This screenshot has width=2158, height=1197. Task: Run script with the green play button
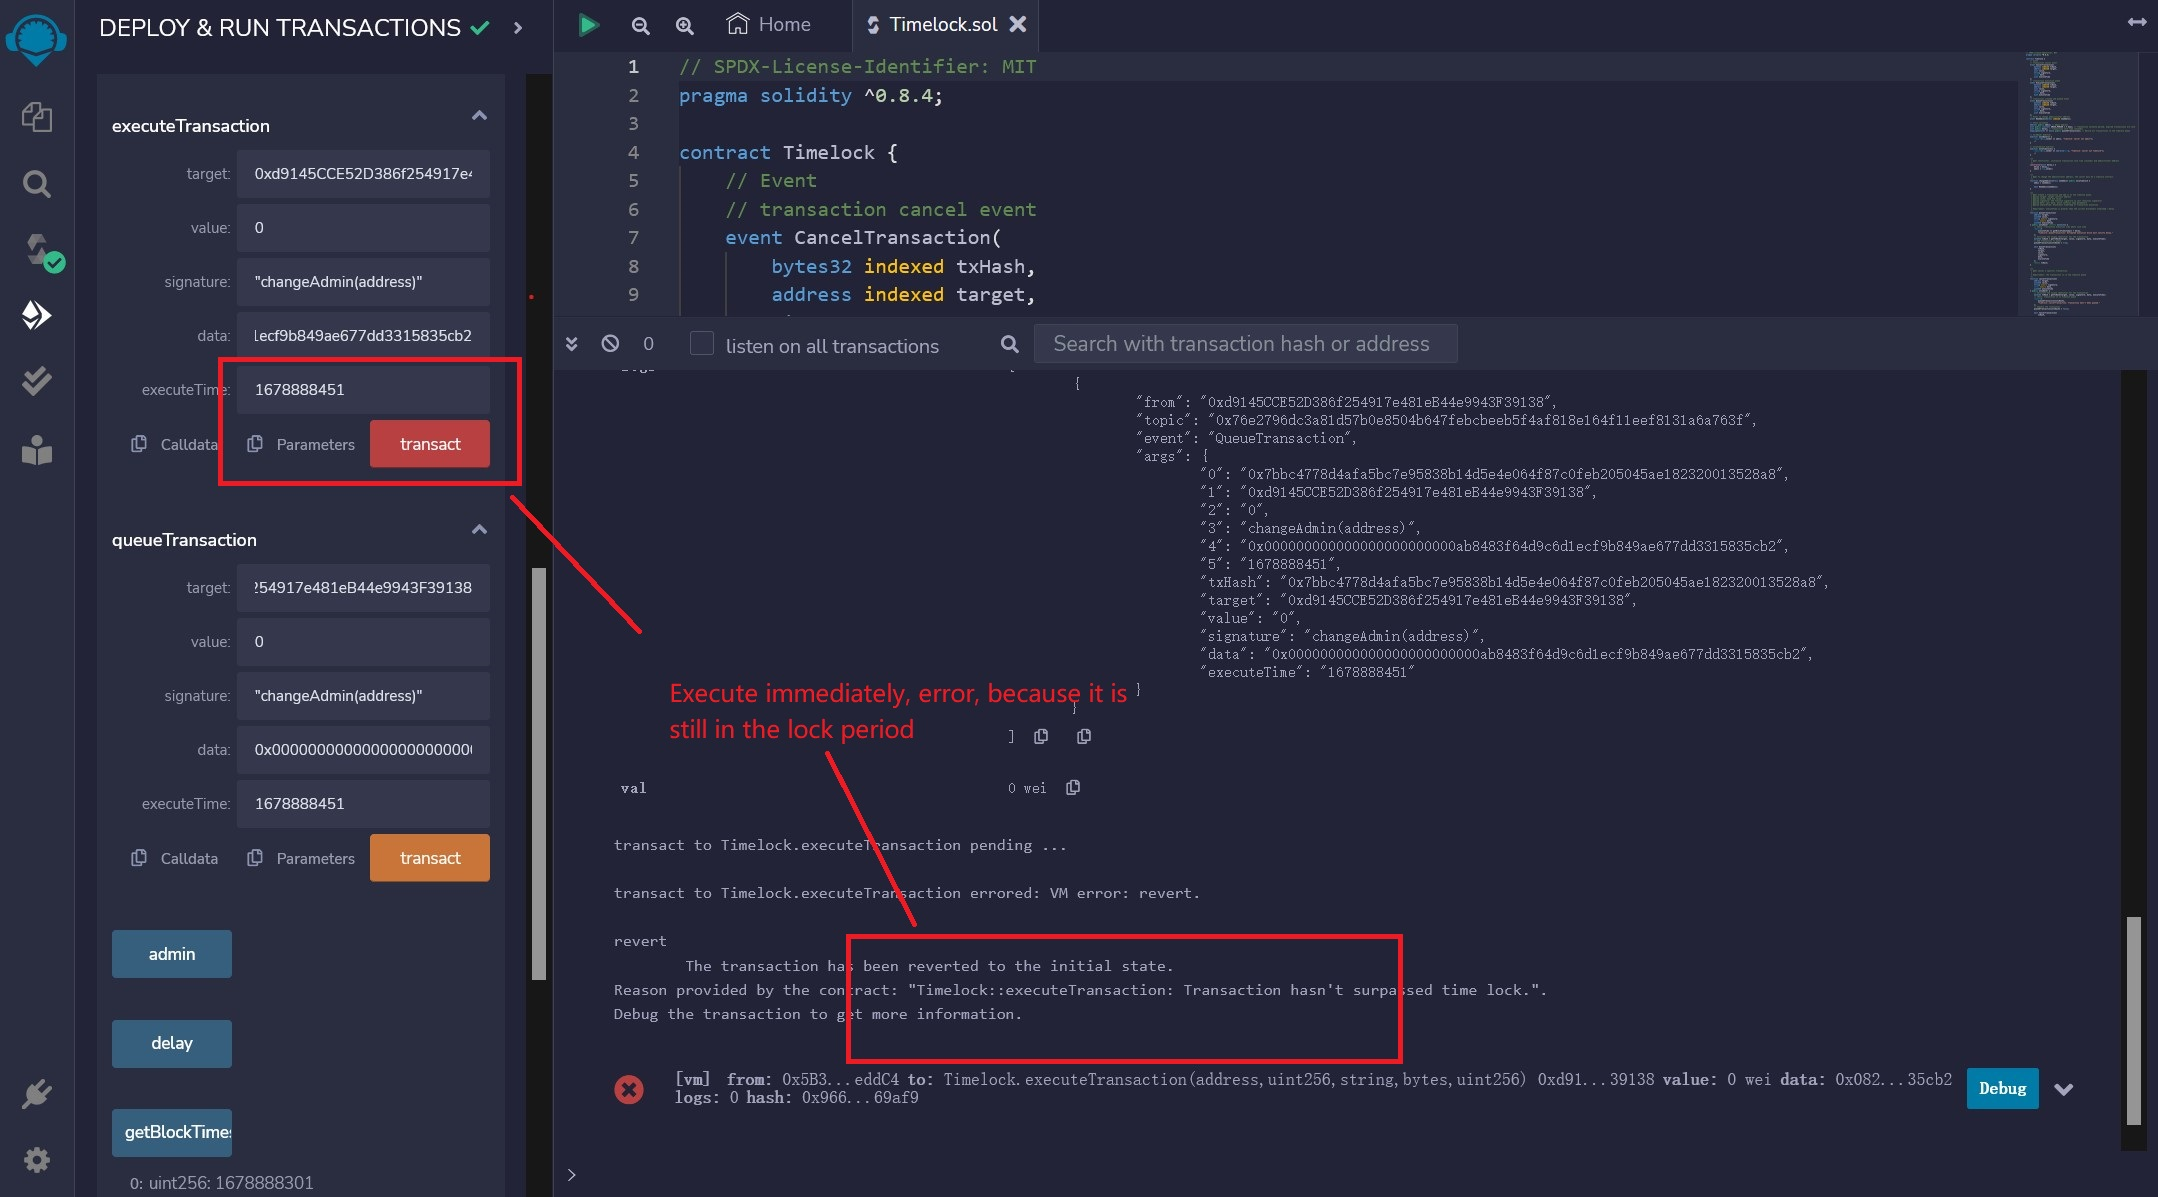[x=588, y=24]
